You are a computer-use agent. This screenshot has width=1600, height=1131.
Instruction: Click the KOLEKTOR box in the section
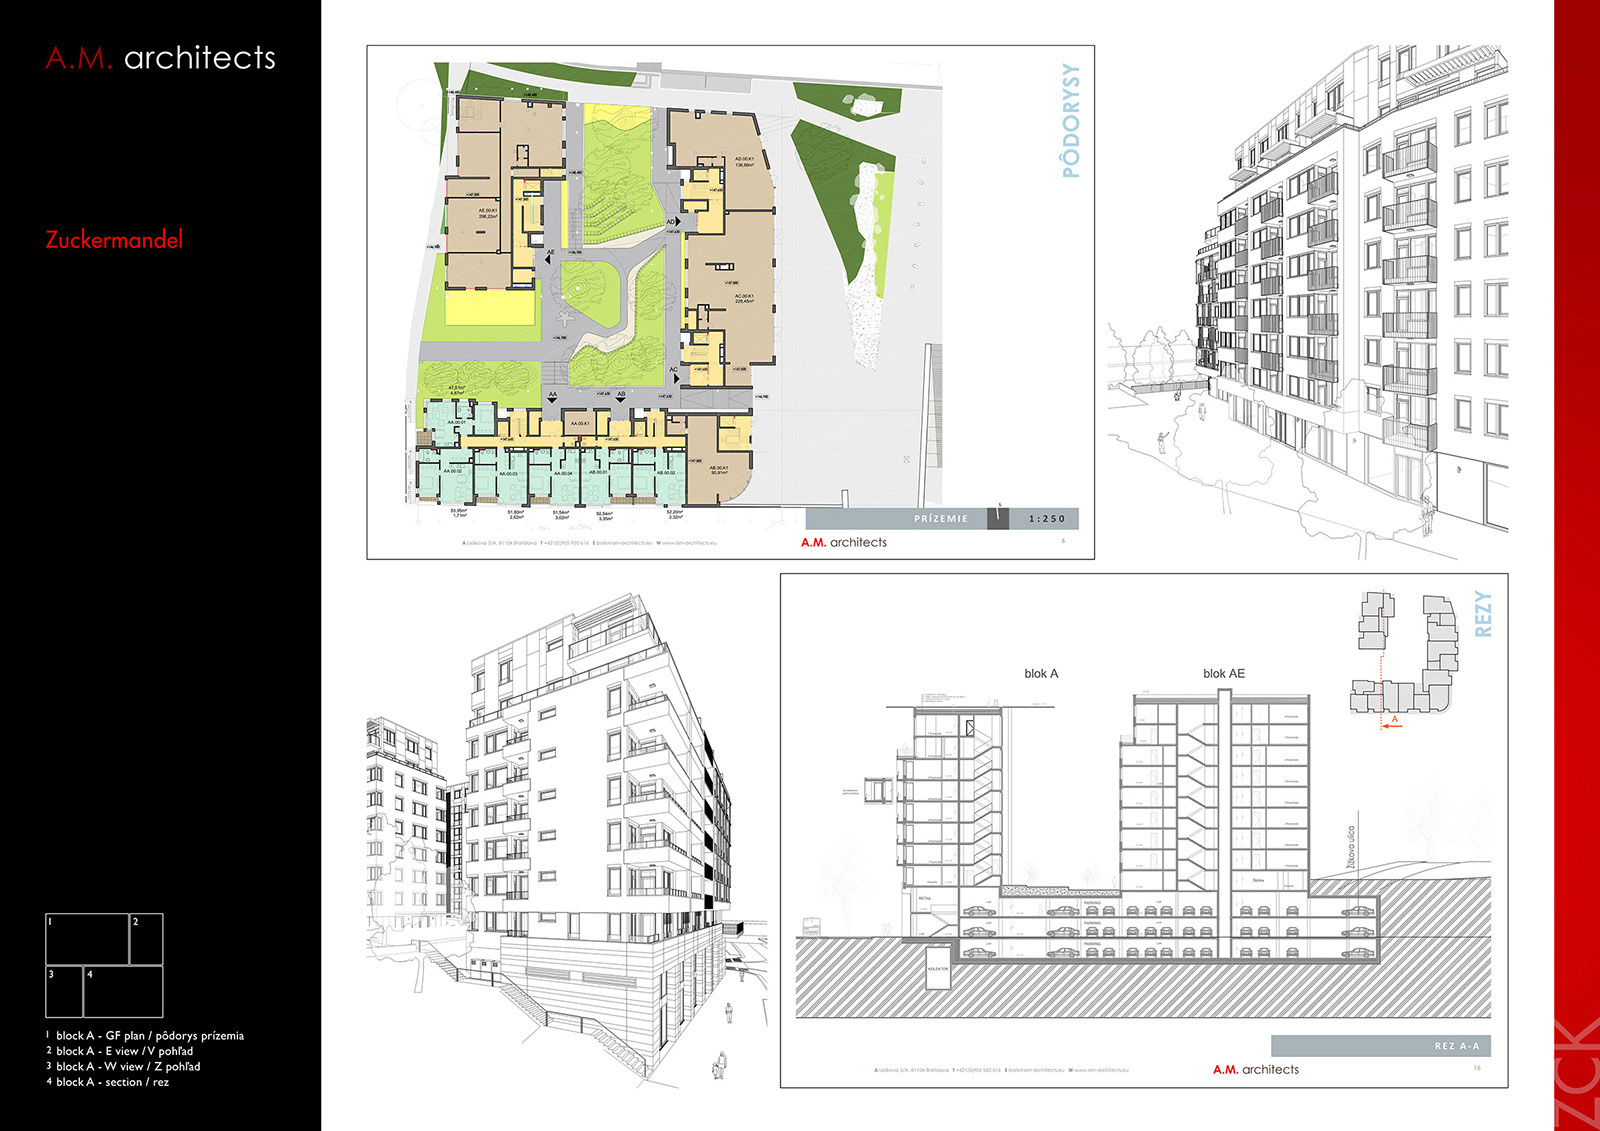(x=938, y=968)
